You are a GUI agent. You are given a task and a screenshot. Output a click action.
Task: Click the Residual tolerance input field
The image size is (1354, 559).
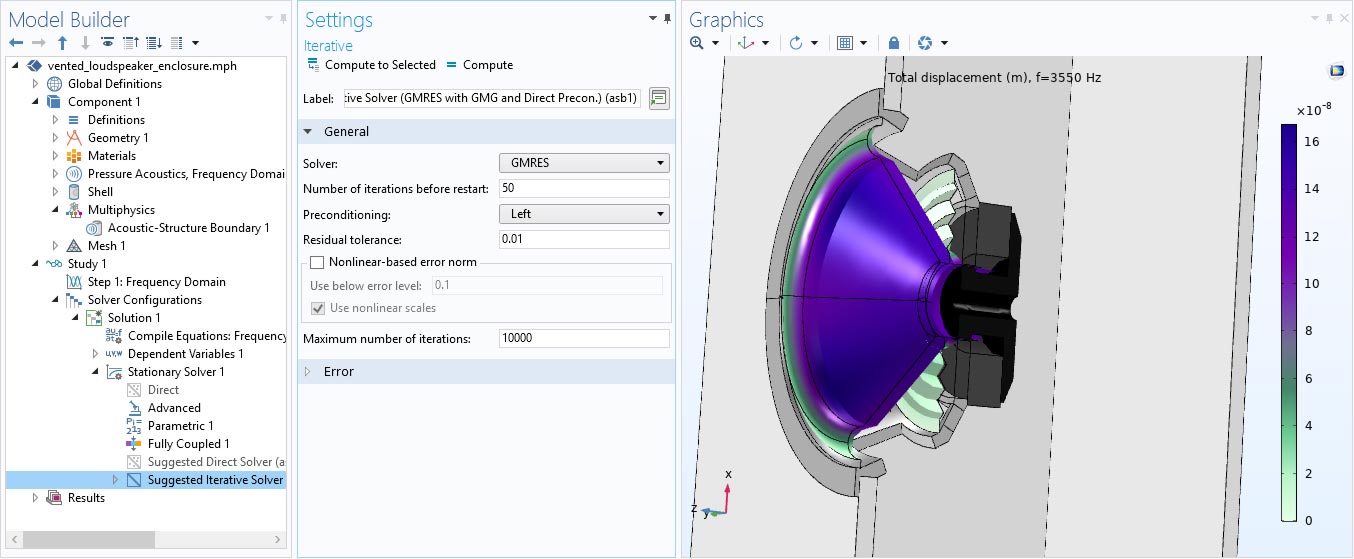584,240
